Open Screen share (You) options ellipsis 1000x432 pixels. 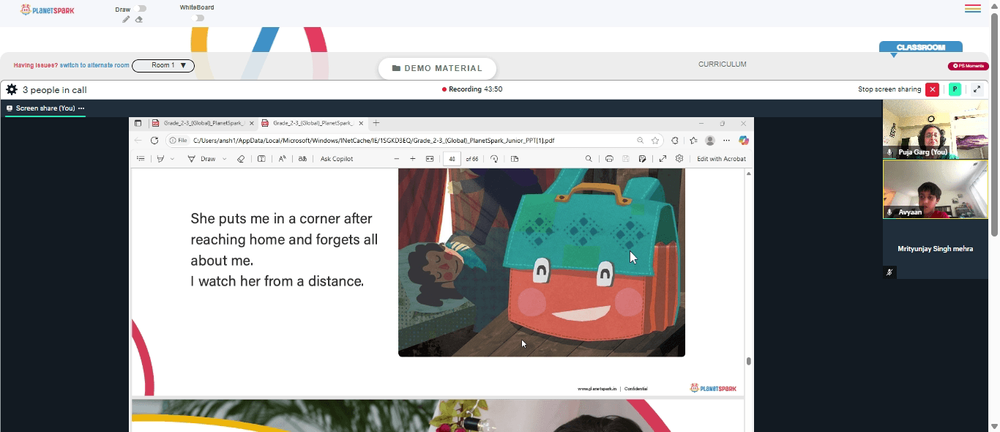81,108
